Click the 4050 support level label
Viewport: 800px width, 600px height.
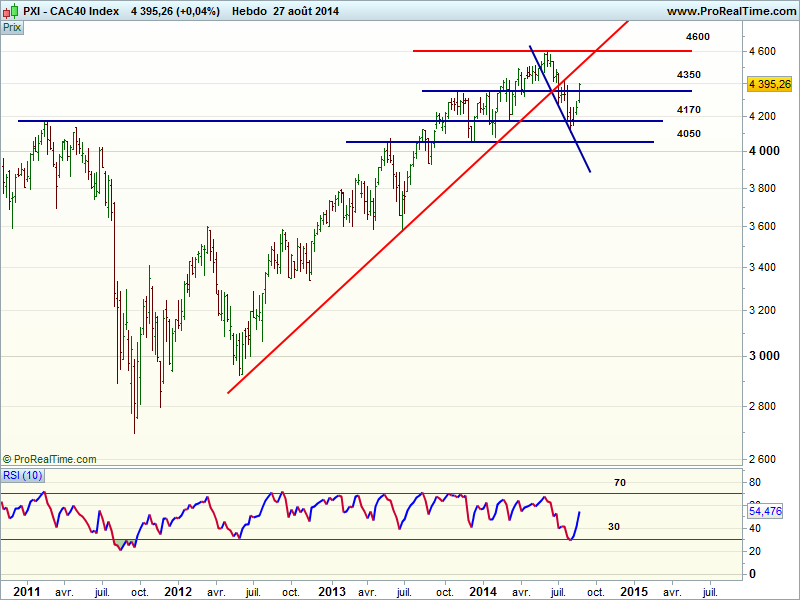(688, 134)
